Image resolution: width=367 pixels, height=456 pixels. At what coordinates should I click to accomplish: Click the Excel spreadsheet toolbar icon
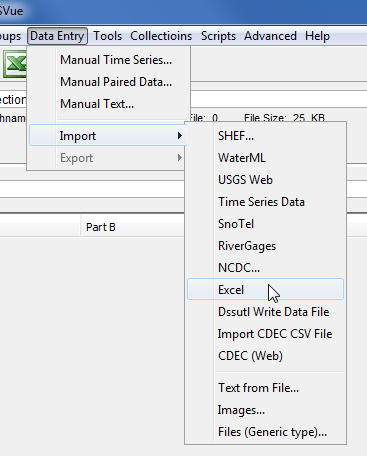point(15,64)
